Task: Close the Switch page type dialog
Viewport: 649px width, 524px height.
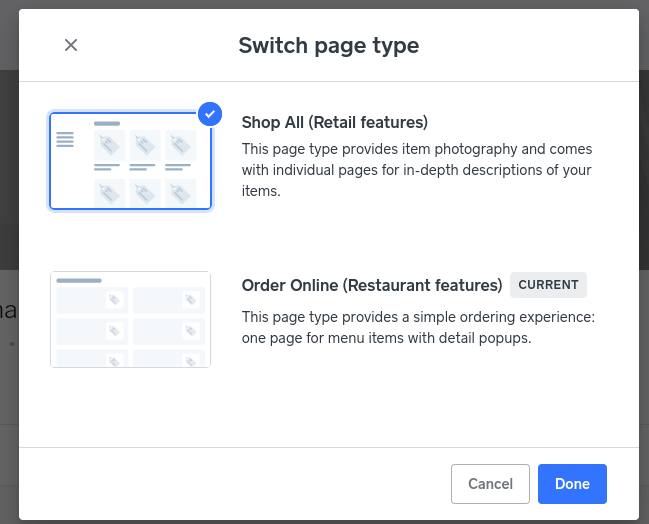Action: 71,45
